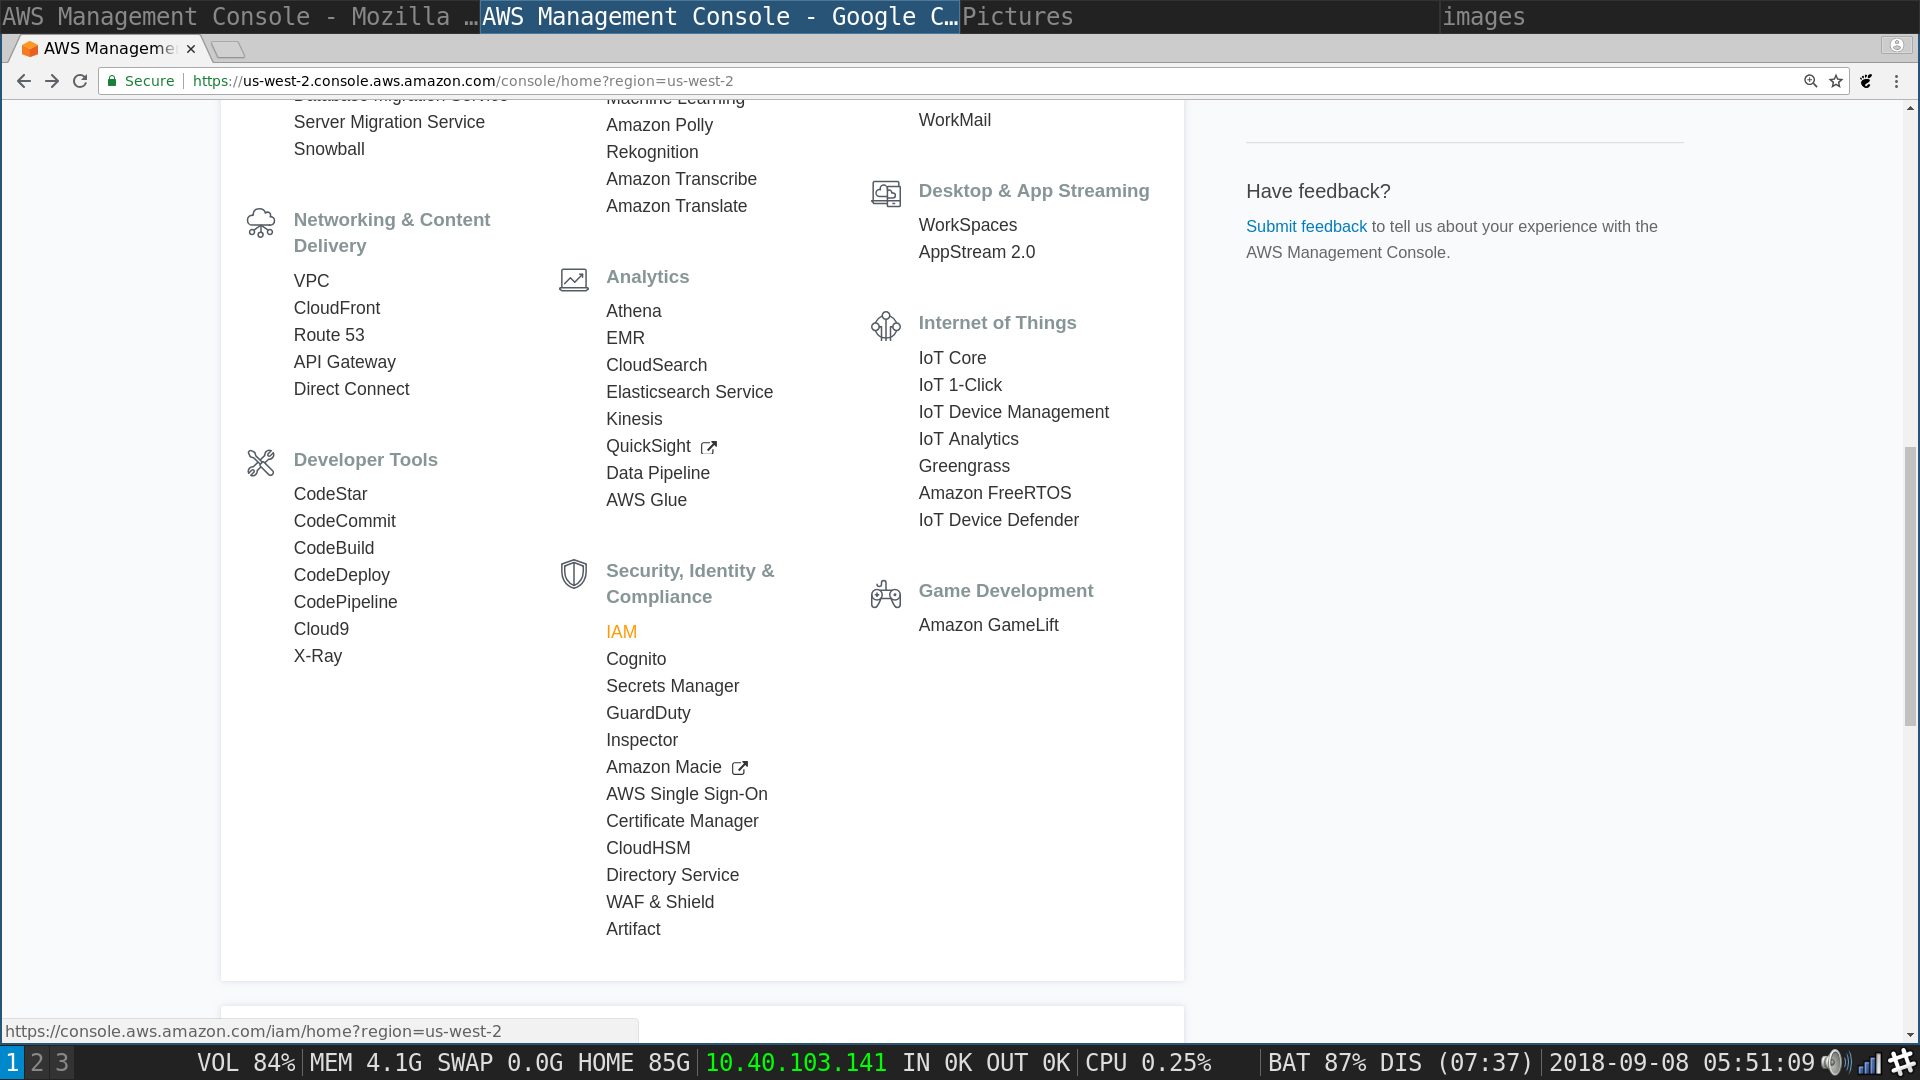The image size is (1920, 1080).
Task: Switch to the Pictures window in taskbar
Action: point(1017,17)
